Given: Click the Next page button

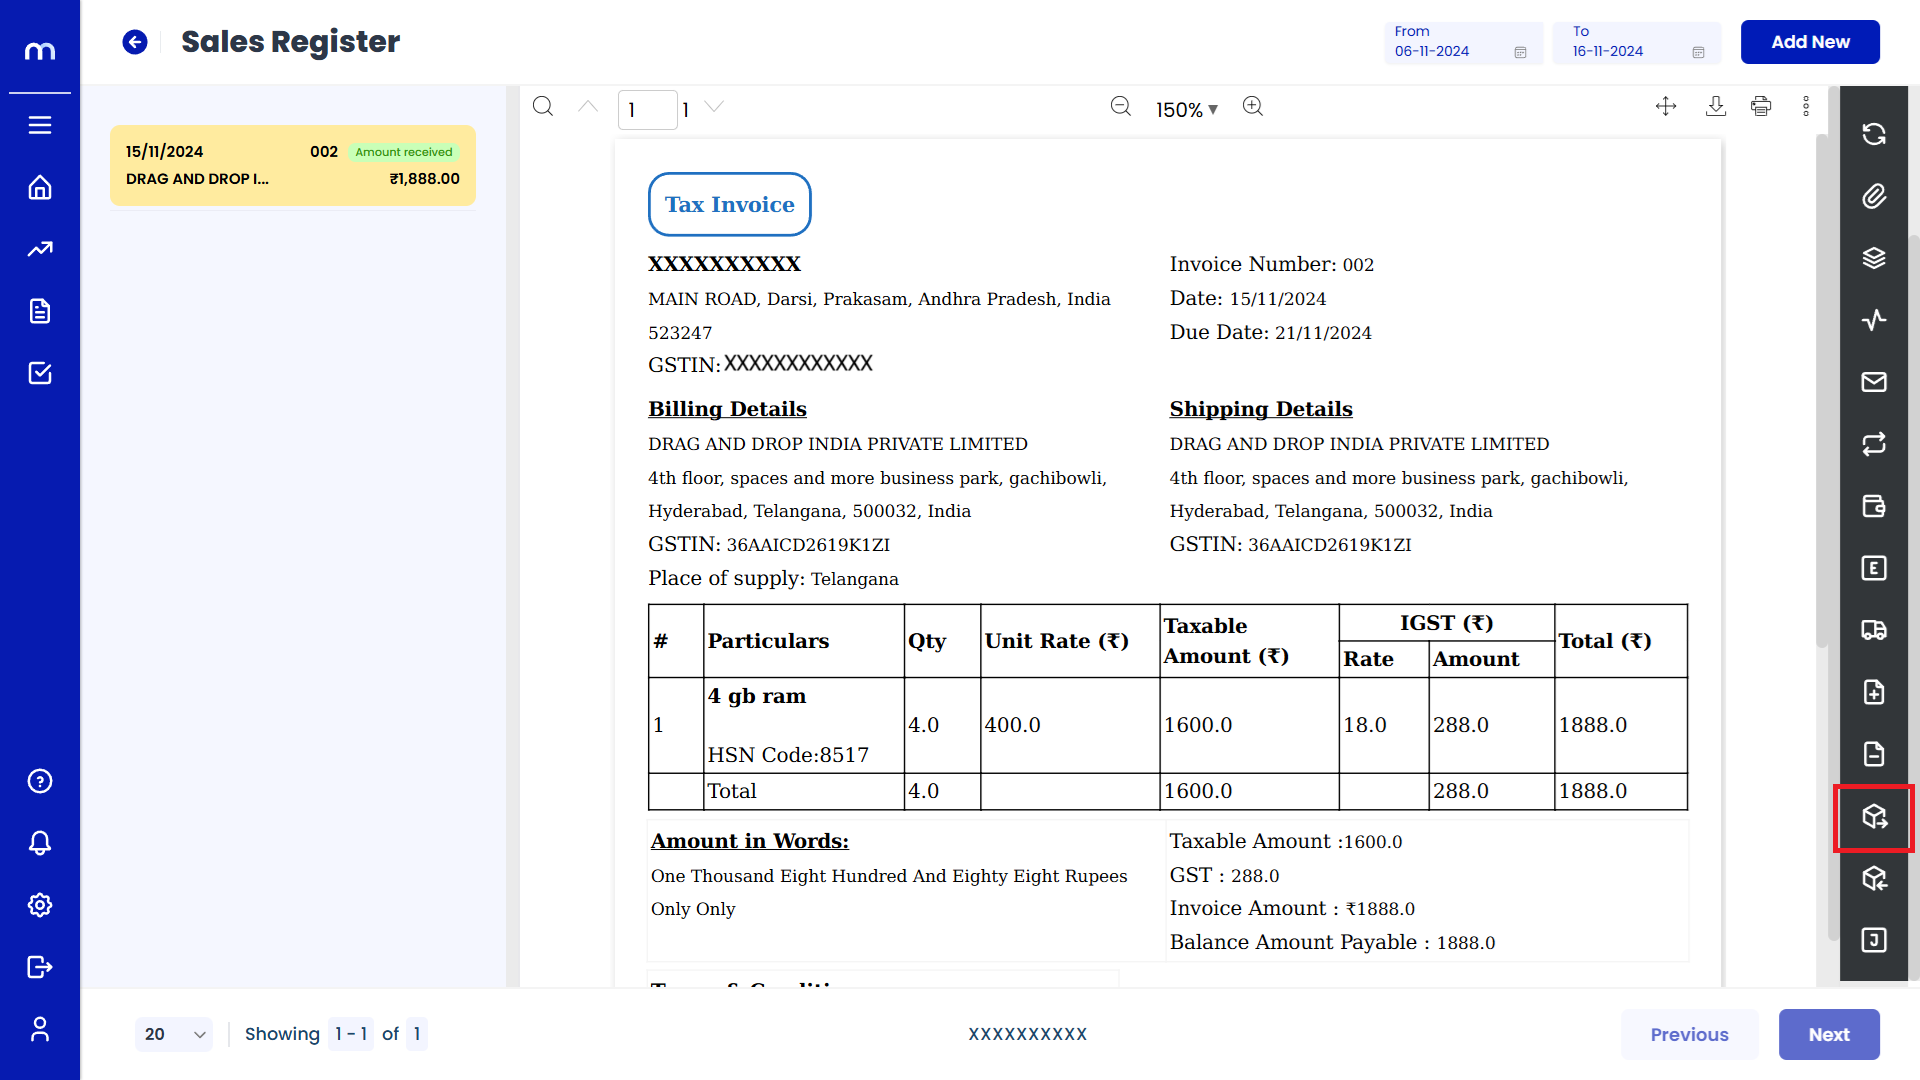Looking at the screenshot, I should 1828,1034.
